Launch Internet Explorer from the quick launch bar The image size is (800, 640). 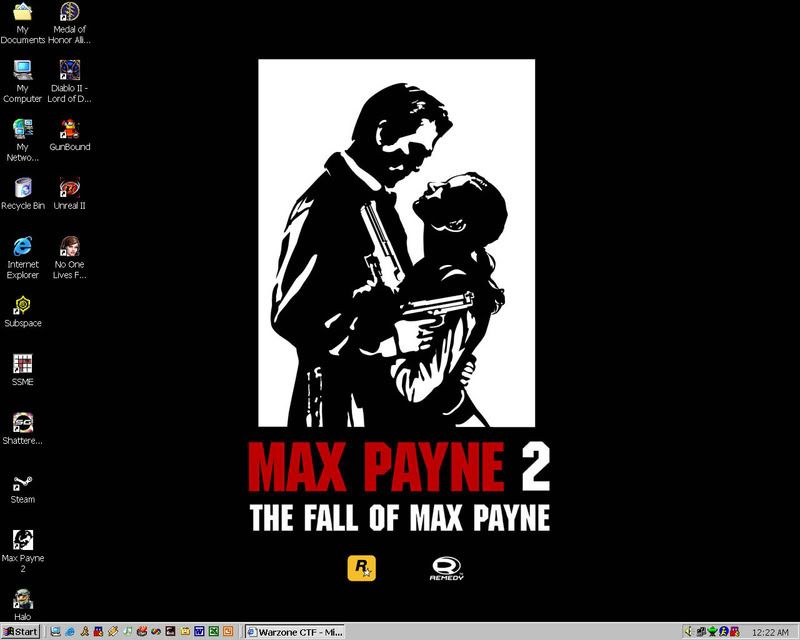click(x=70, y=632)
